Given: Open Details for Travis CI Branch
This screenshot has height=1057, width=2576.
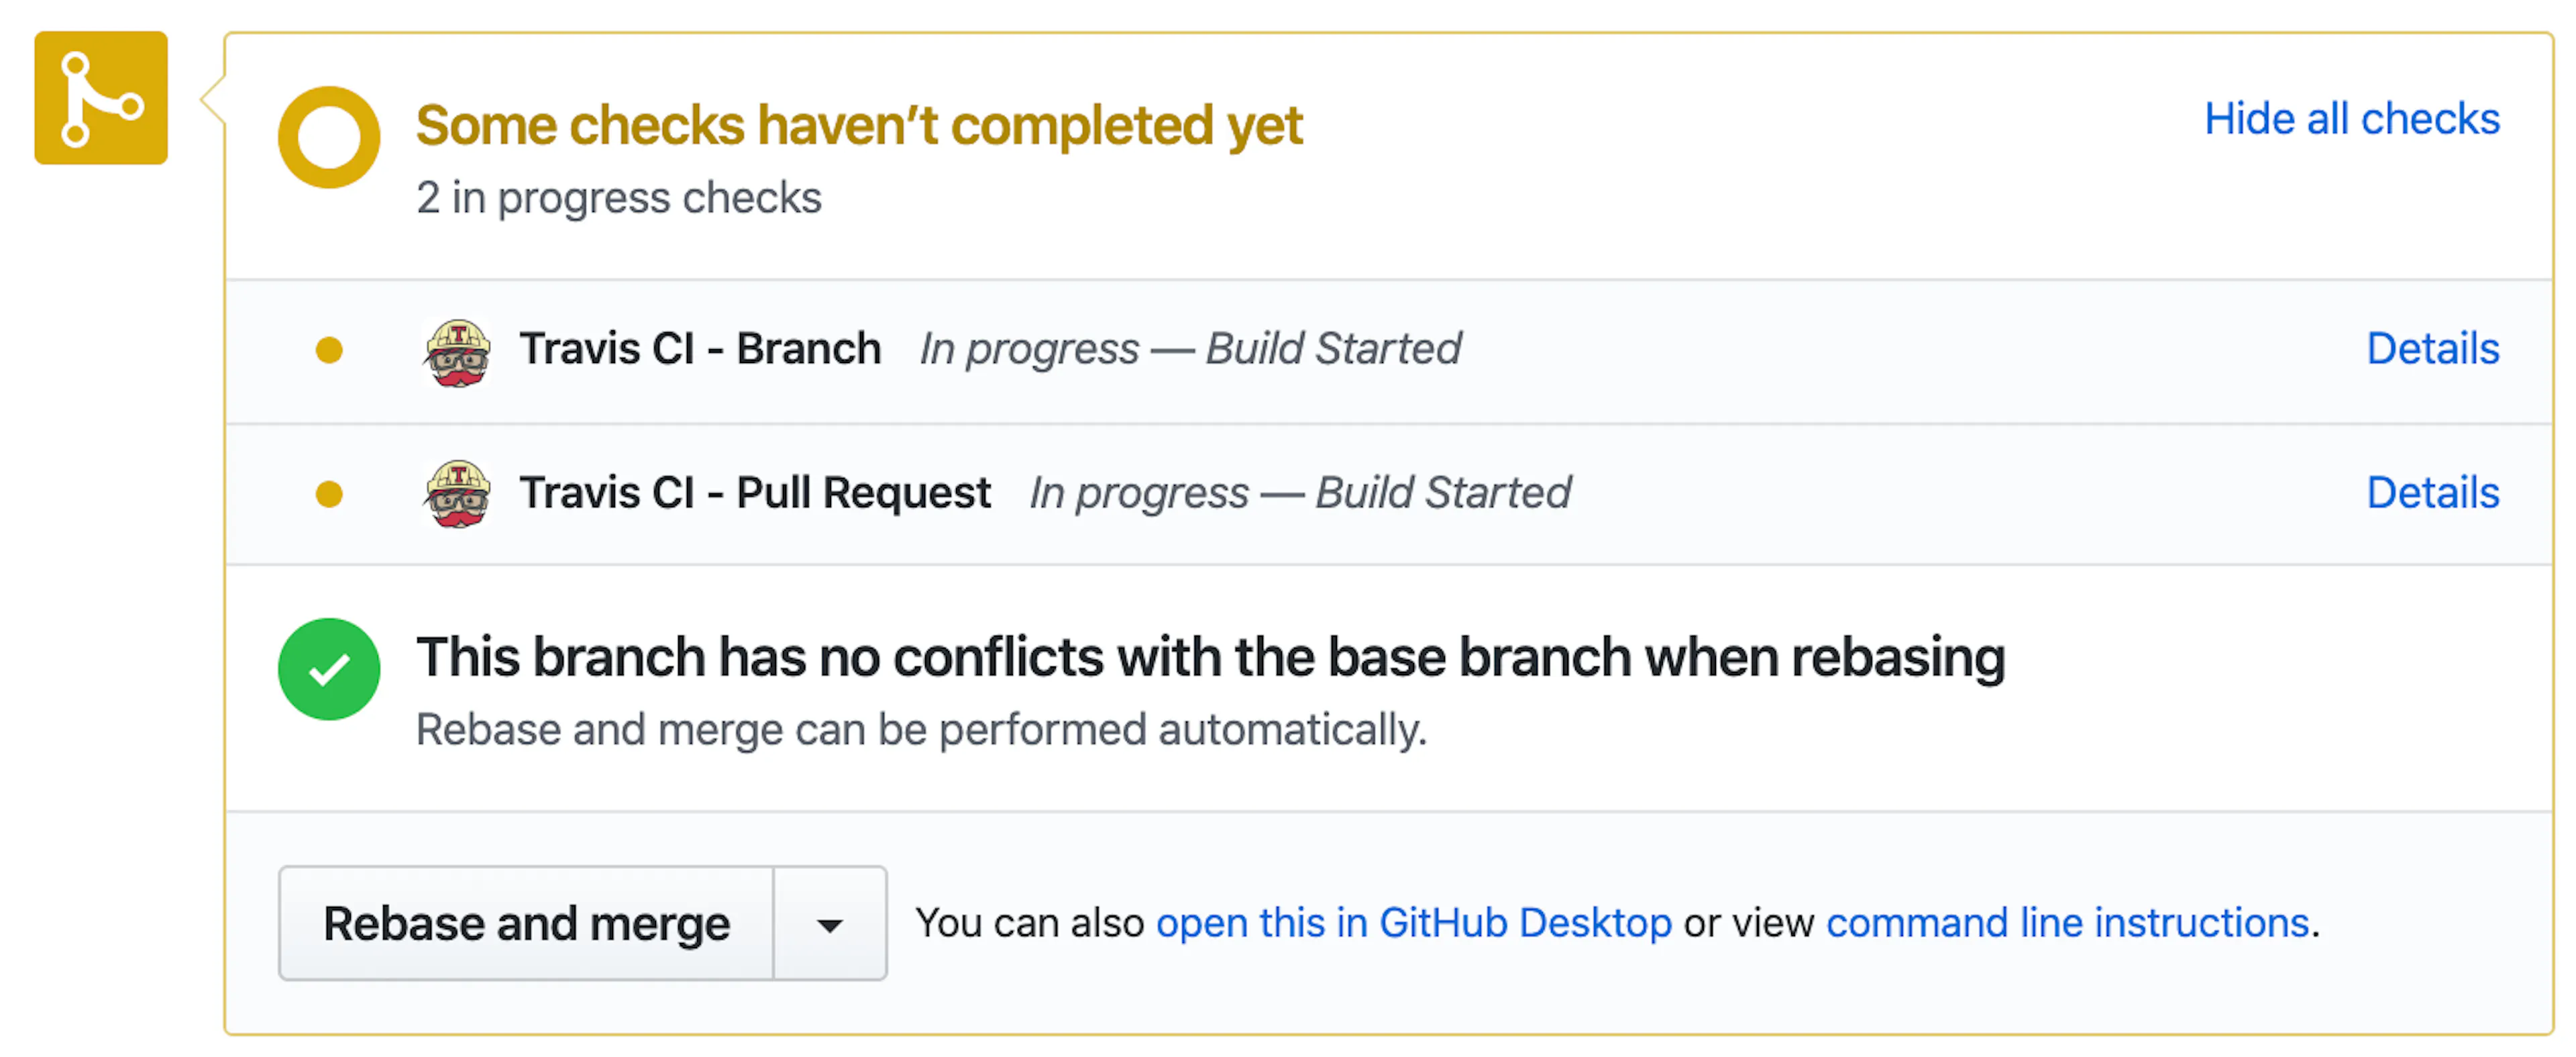Looking at the screenshot, I should coord(2433,349).
